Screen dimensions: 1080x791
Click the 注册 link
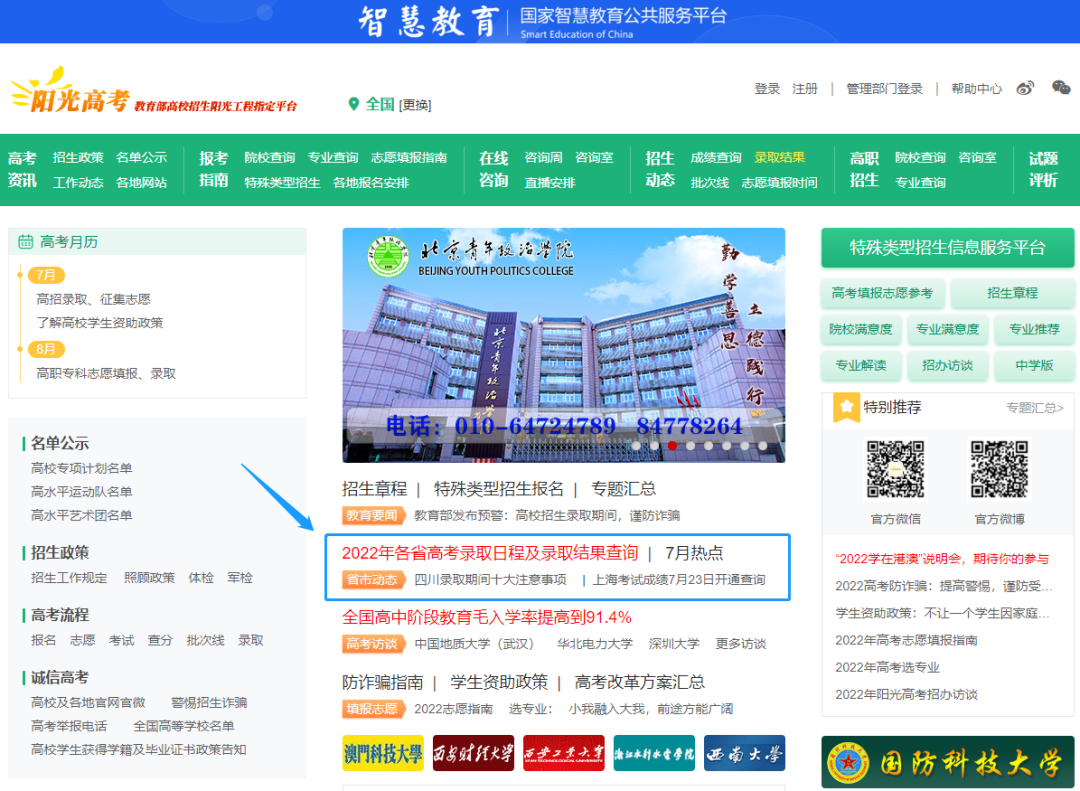pyautogui.click(x=804, y=89)
